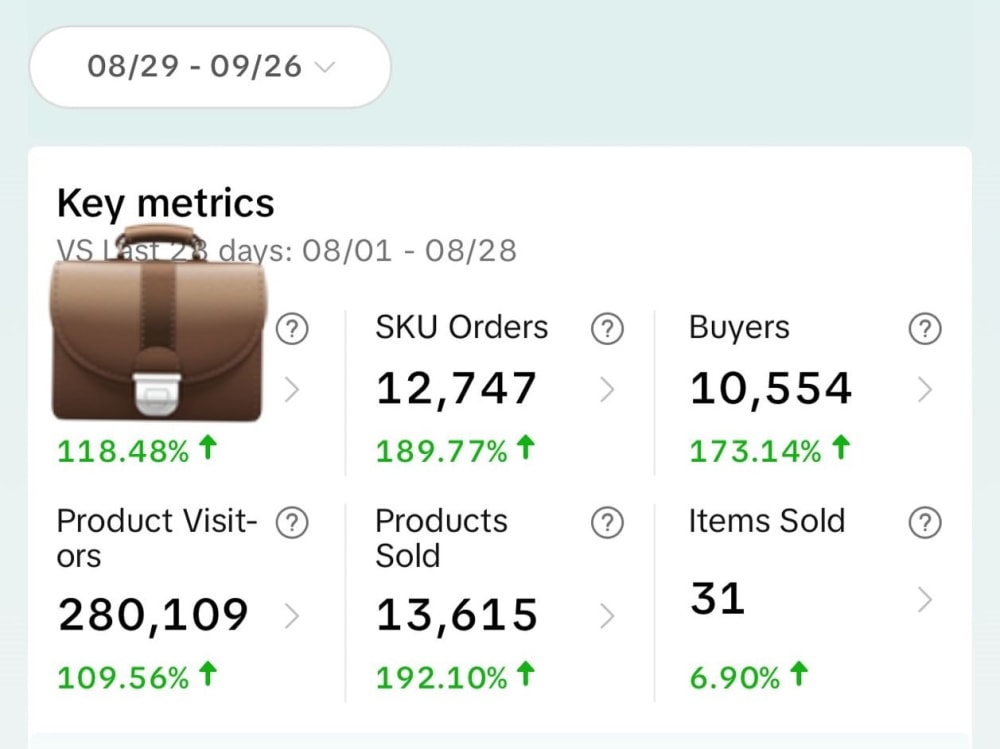The image size is (1000, 749).
Task: Expand Buyers details with chevron arrow
Action: [925, 390]
